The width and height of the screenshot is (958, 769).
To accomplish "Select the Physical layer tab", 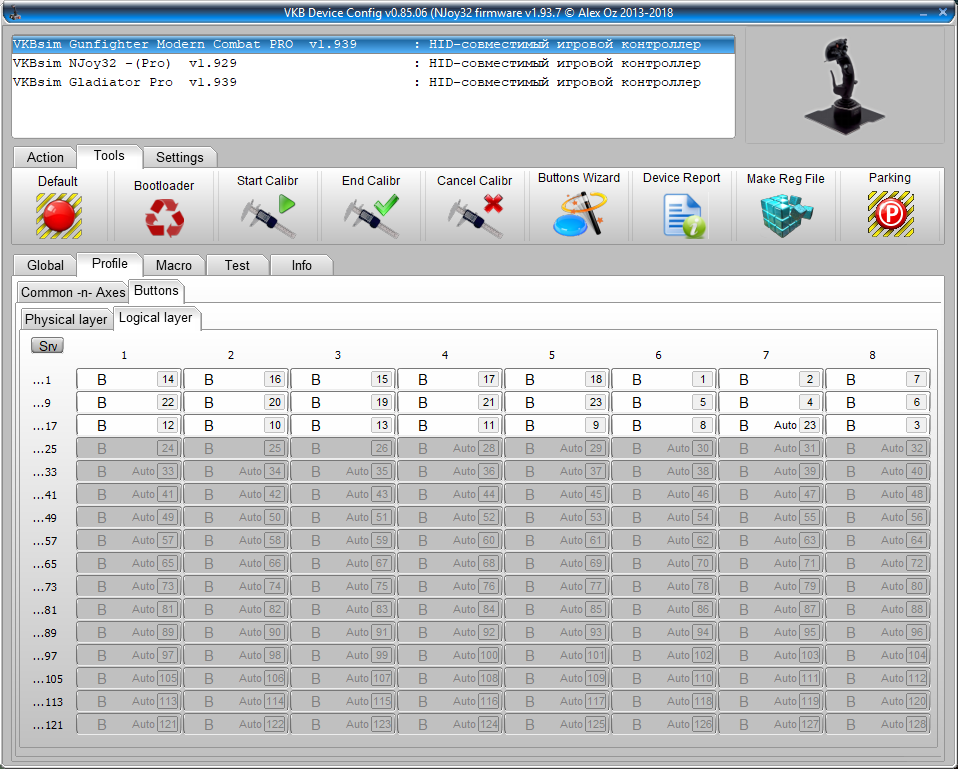I will [66, 319].
